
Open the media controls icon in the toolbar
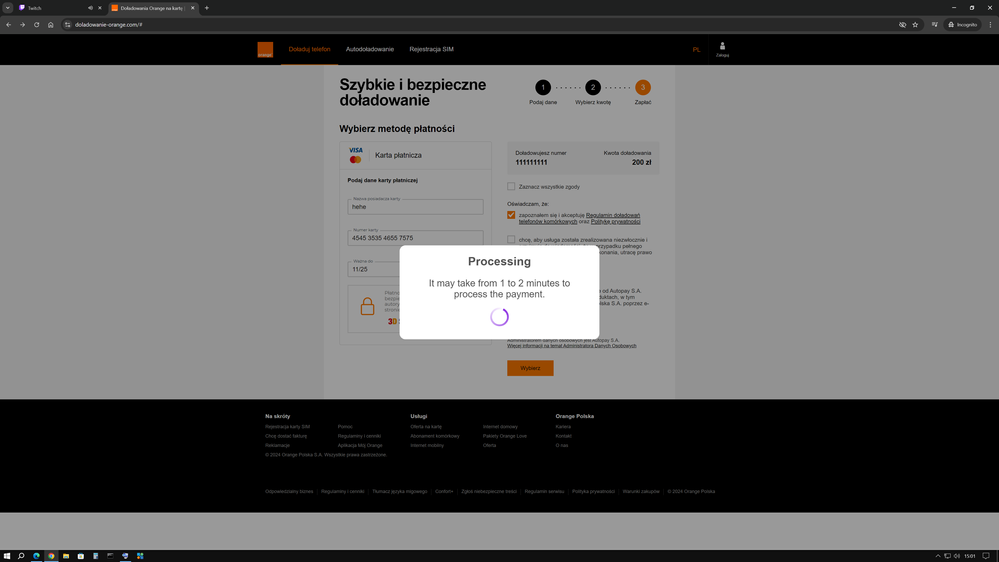click(935, 25)
